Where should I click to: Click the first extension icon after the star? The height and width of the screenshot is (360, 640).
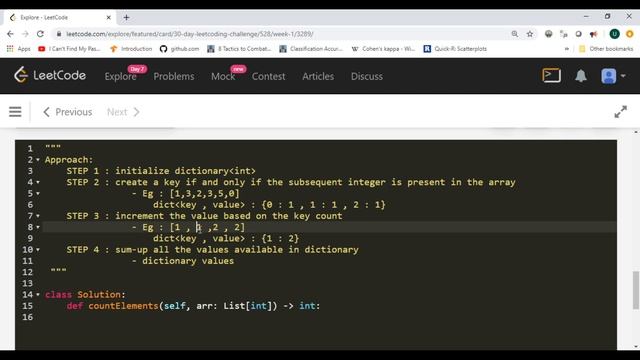pos(549,34)
